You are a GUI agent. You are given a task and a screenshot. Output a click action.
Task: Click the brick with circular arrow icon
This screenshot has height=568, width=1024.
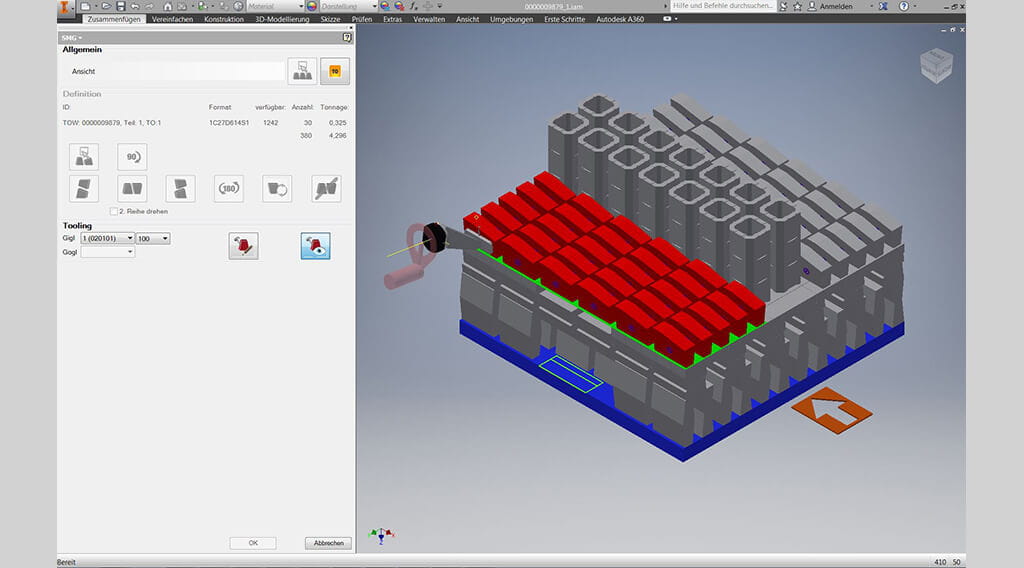tap(277, 189)
